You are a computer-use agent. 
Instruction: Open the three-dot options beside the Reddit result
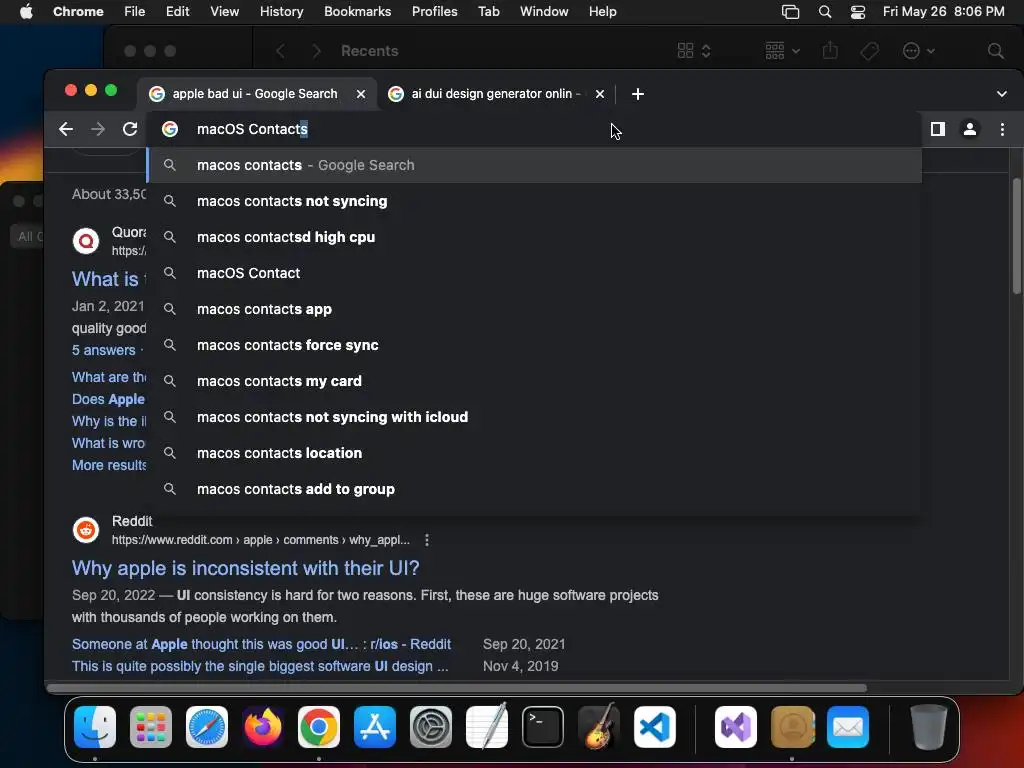click(426, 540)
